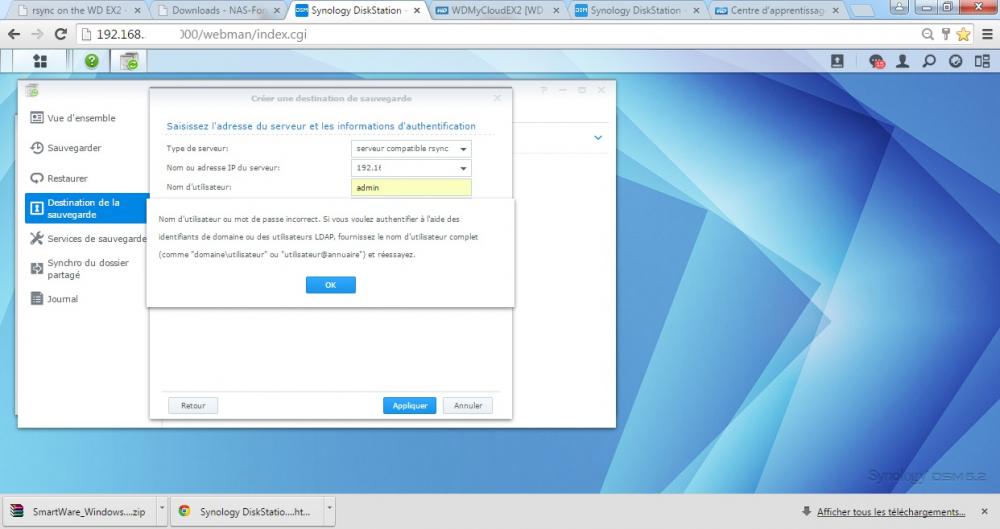The width and height of the screenshot is (1000, 529).
Task: Click Nom d'utilisateur admin field
Action: tap(411, 188)
